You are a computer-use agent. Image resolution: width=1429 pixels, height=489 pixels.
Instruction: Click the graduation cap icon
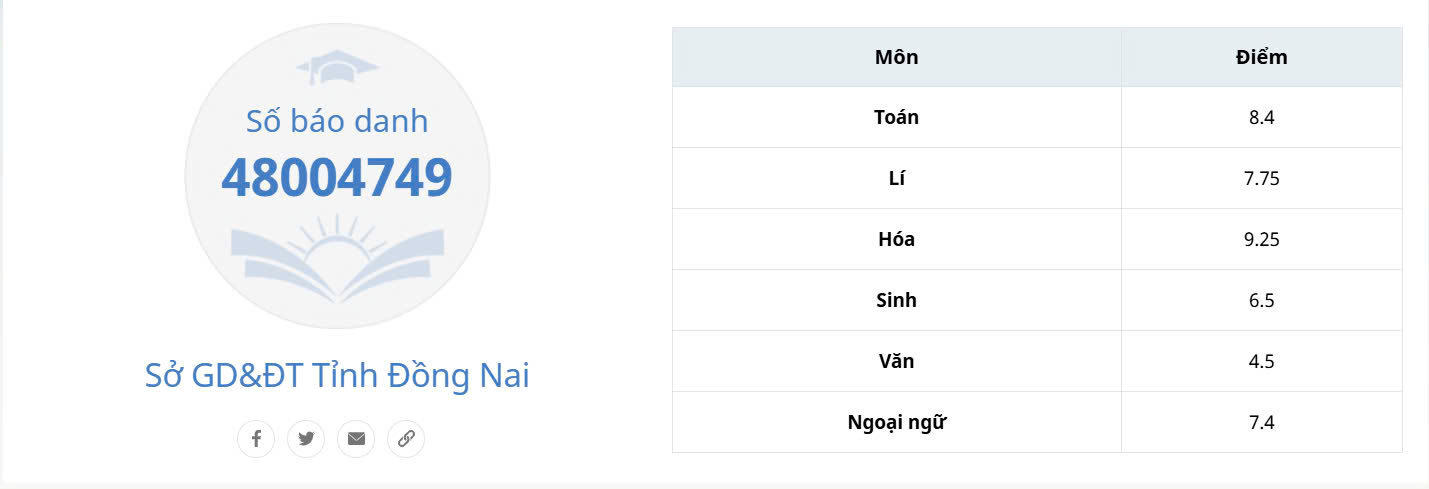337,68
